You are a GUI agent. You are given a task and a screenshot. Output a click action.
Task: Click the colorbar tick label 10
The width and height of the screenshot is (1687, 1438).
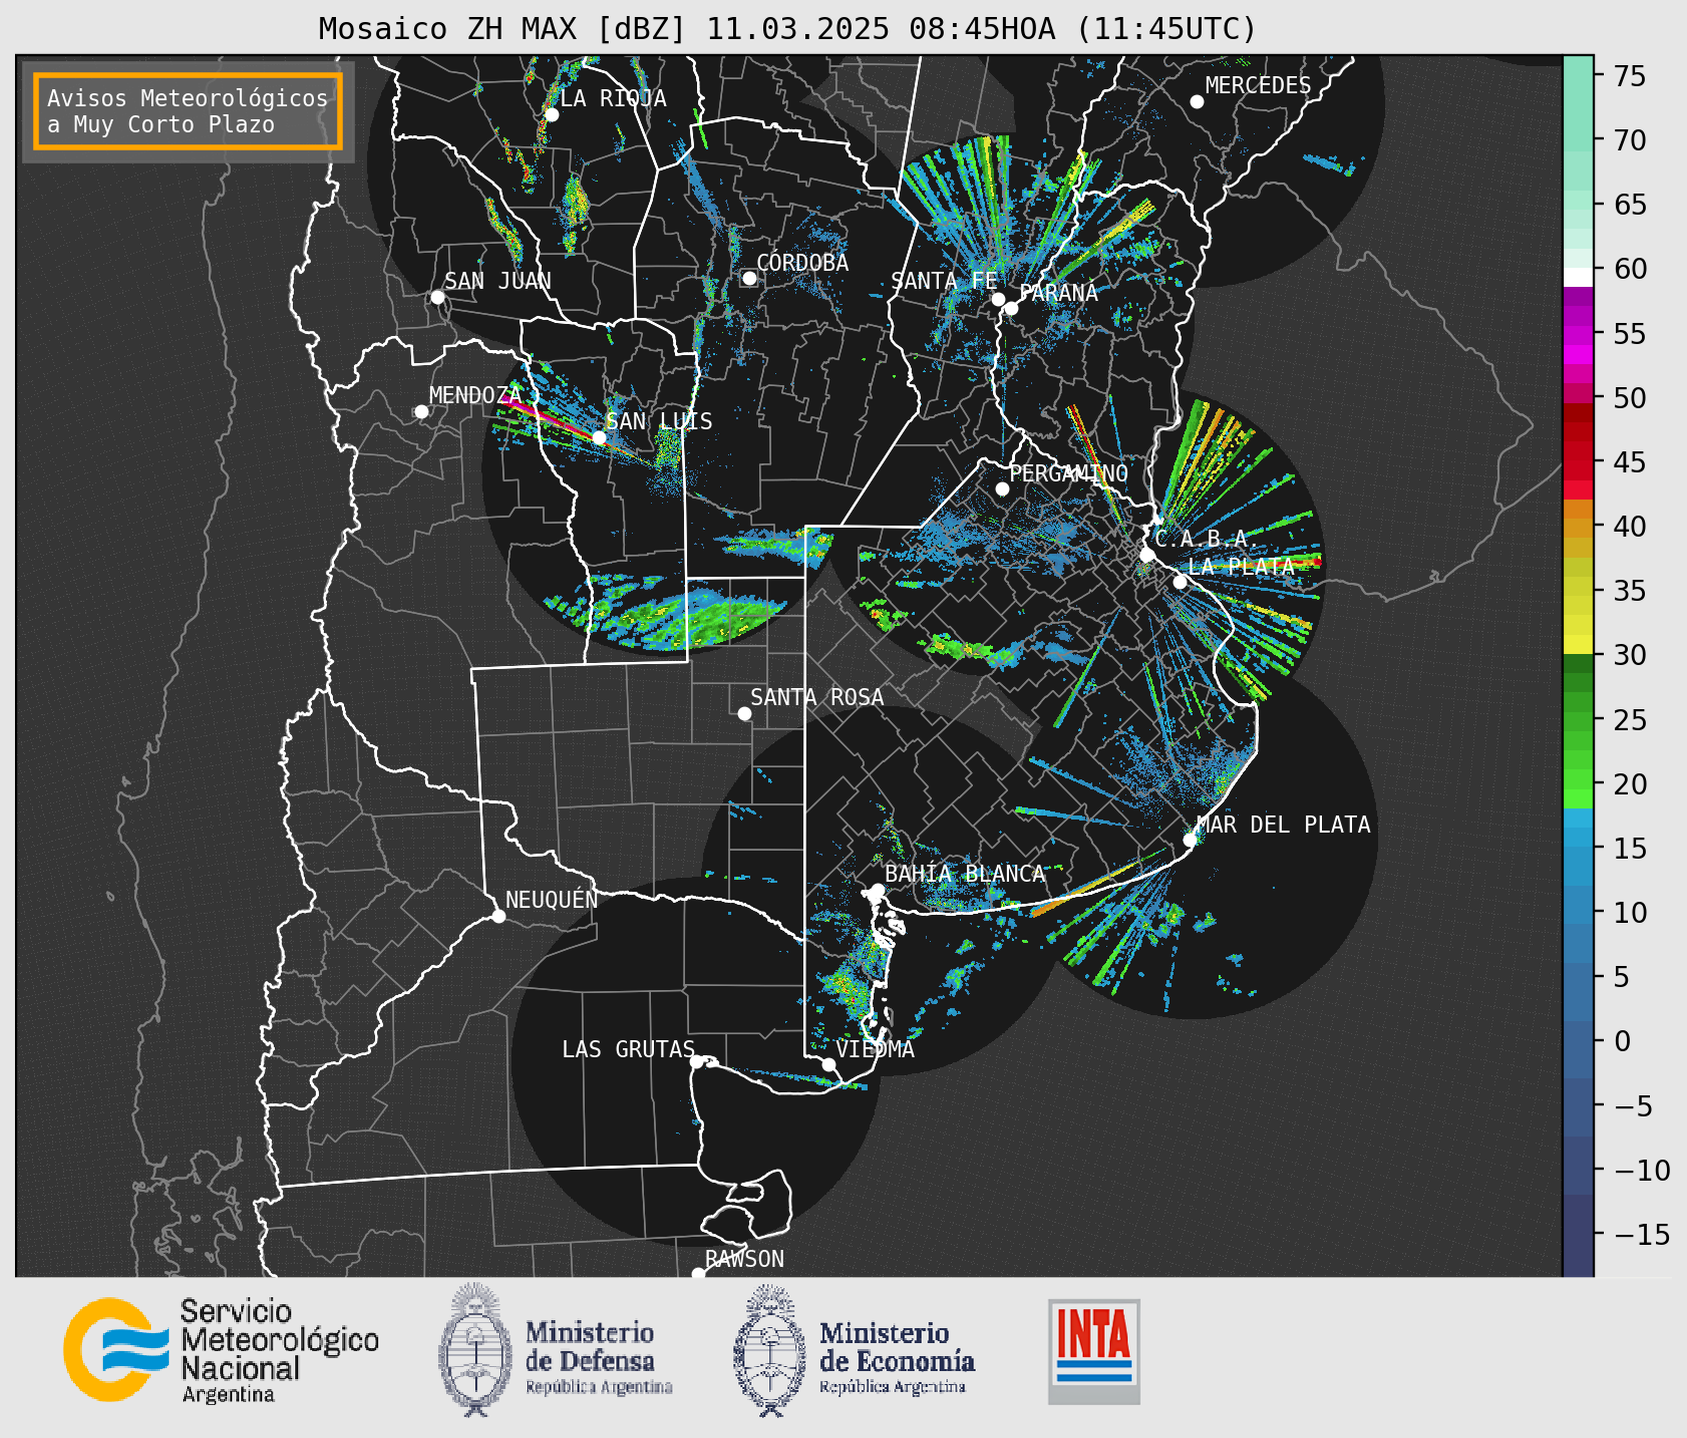pos(1629,912)
